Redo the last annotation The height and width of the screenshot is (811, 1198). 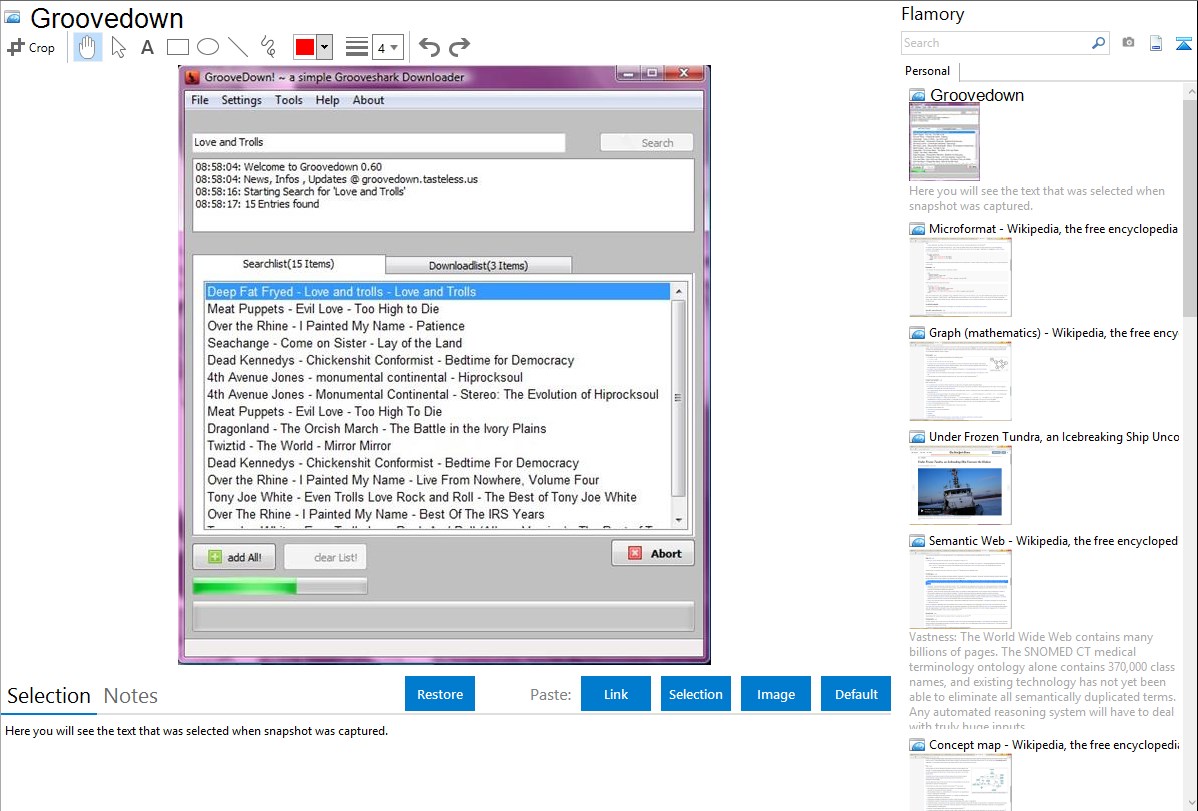[459, 47]
